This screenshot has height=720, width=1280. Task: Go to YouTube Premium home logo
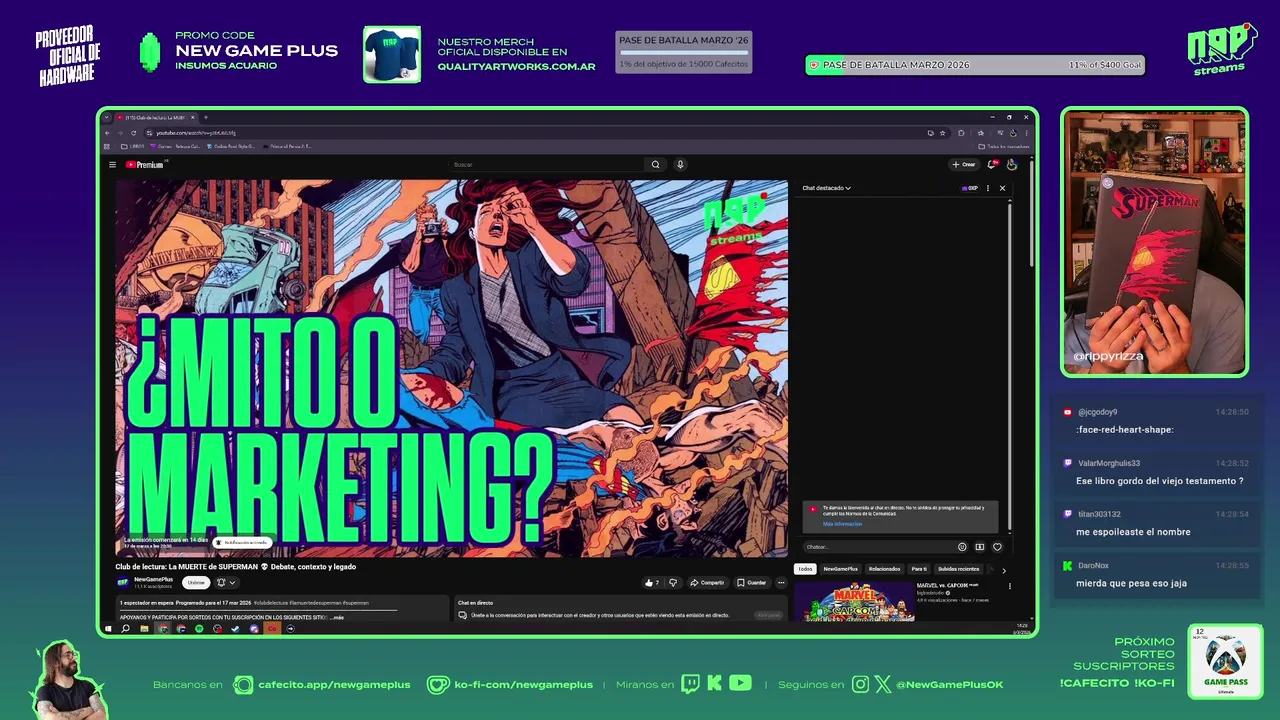pyautogui.click(x=146, y=165)
